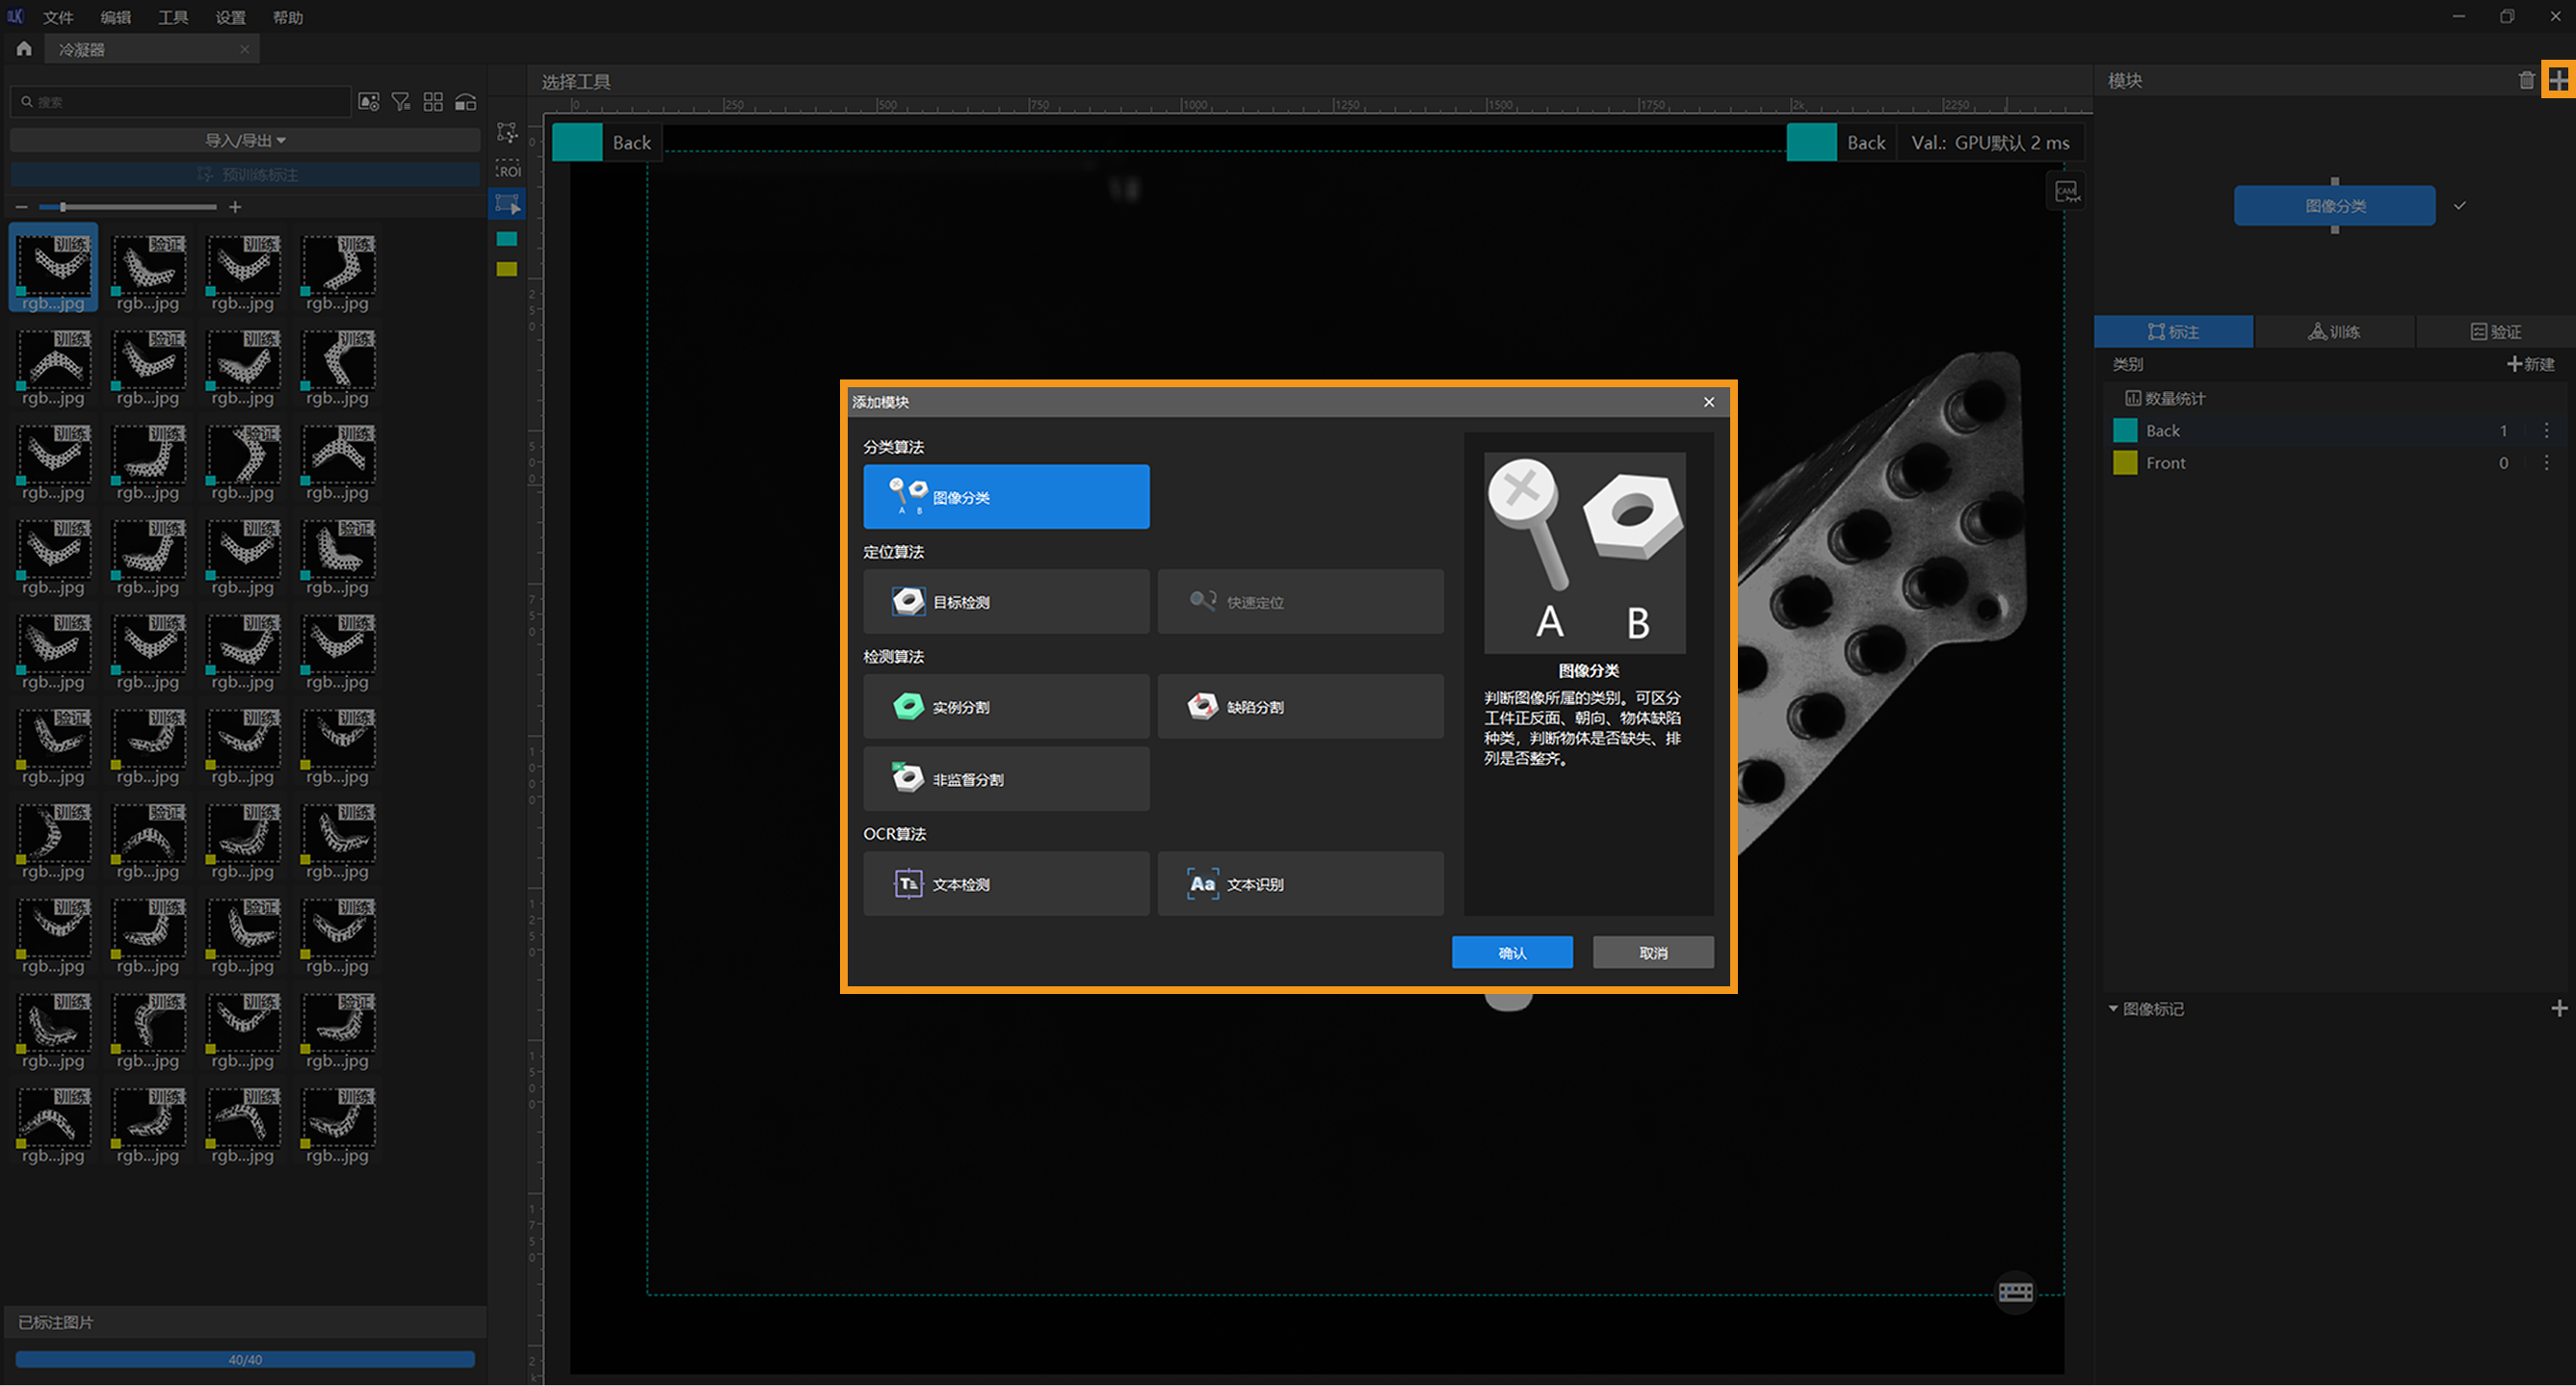The height and width of the screenshot is (1386, 2576).
Task: Collapse the 图像标记 section
Action: point(2113,1008)
